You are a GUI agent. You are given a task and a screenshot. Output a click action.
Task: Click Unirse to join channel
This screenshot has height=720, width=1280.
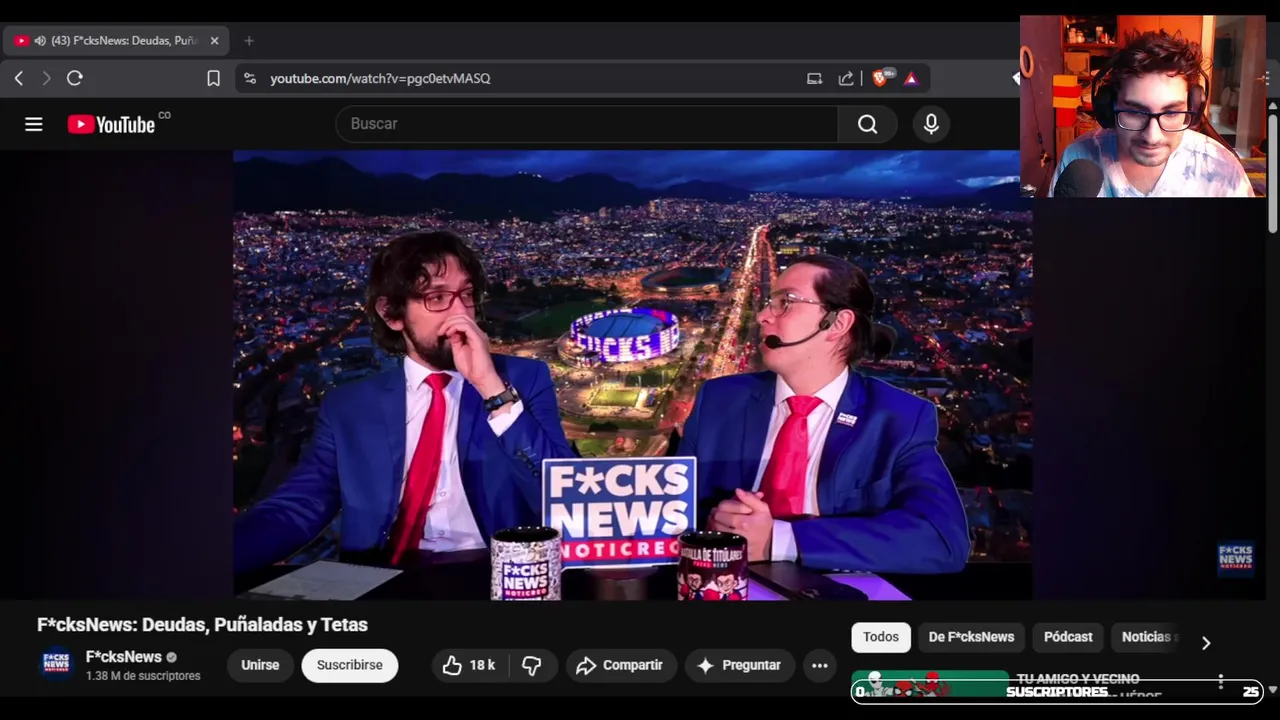260,665
